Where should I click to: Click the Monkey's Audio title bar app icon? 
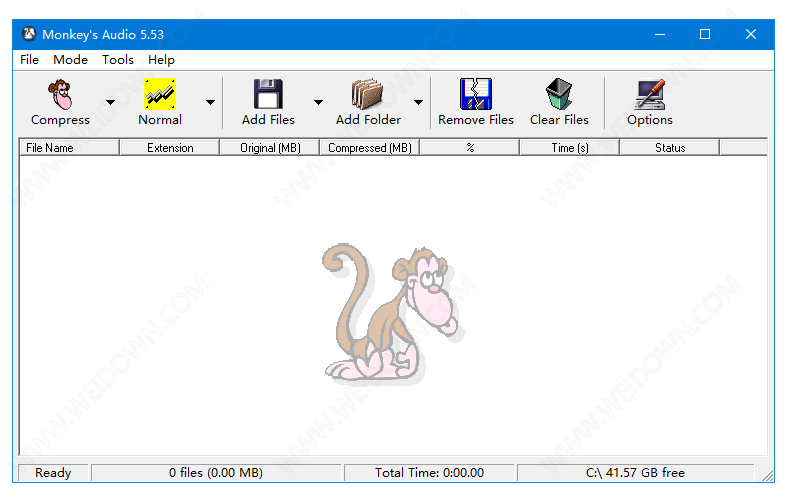29,34
